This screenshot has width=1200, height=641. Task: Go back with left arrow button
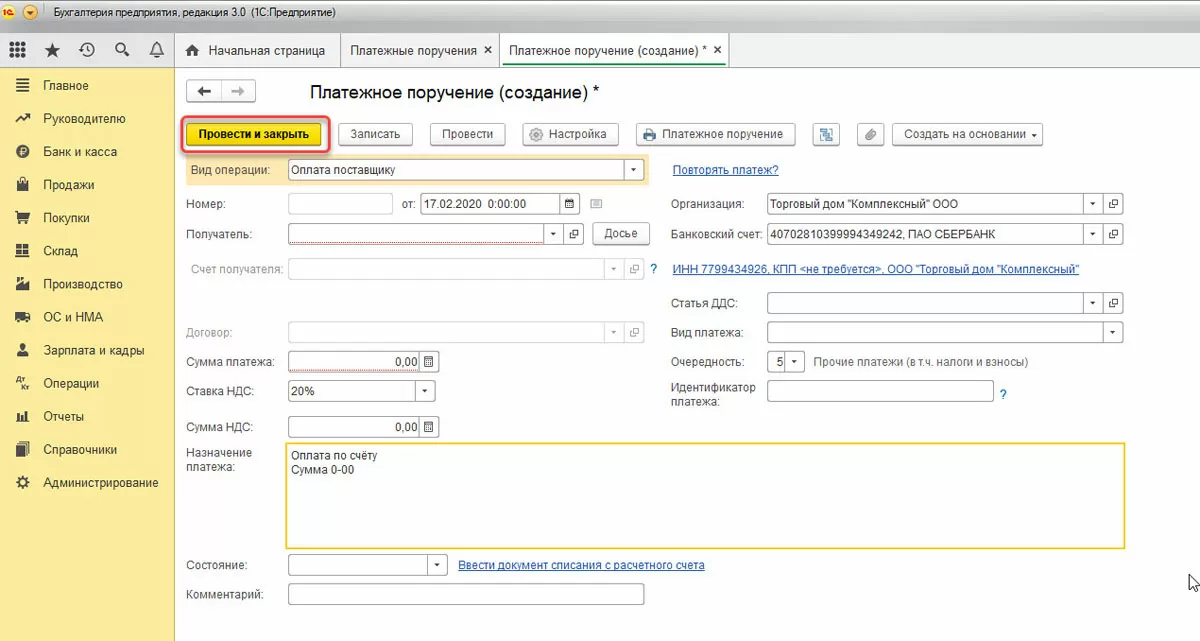[x=205, y=92]
